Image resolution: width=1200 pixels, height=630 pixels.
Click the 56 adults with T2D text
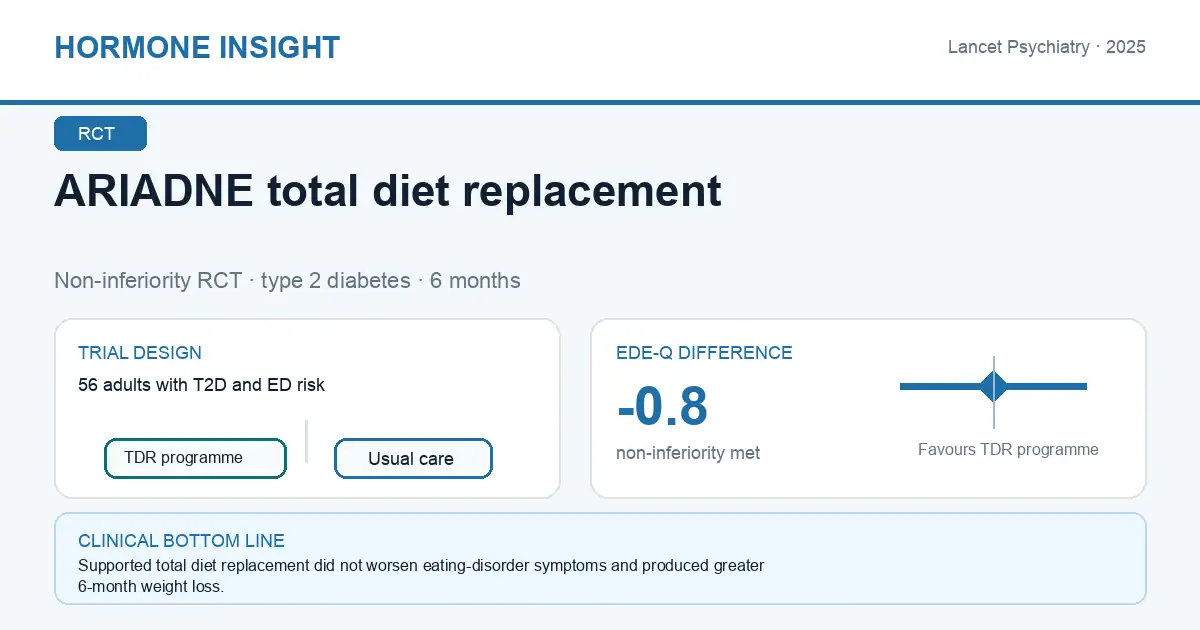(x=201, y=384)
